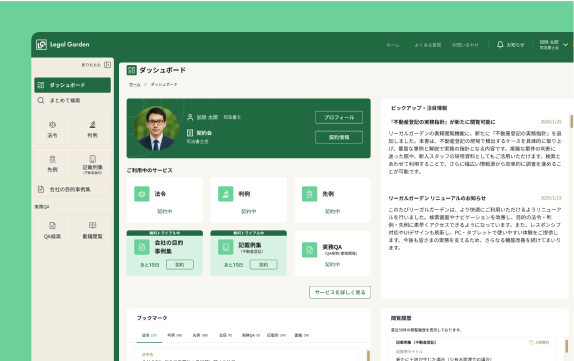This screenshot has width=574, height=361.
Task: Collapse the sidebar with 折りたたむ icon
Action: (x=107, y=65)
